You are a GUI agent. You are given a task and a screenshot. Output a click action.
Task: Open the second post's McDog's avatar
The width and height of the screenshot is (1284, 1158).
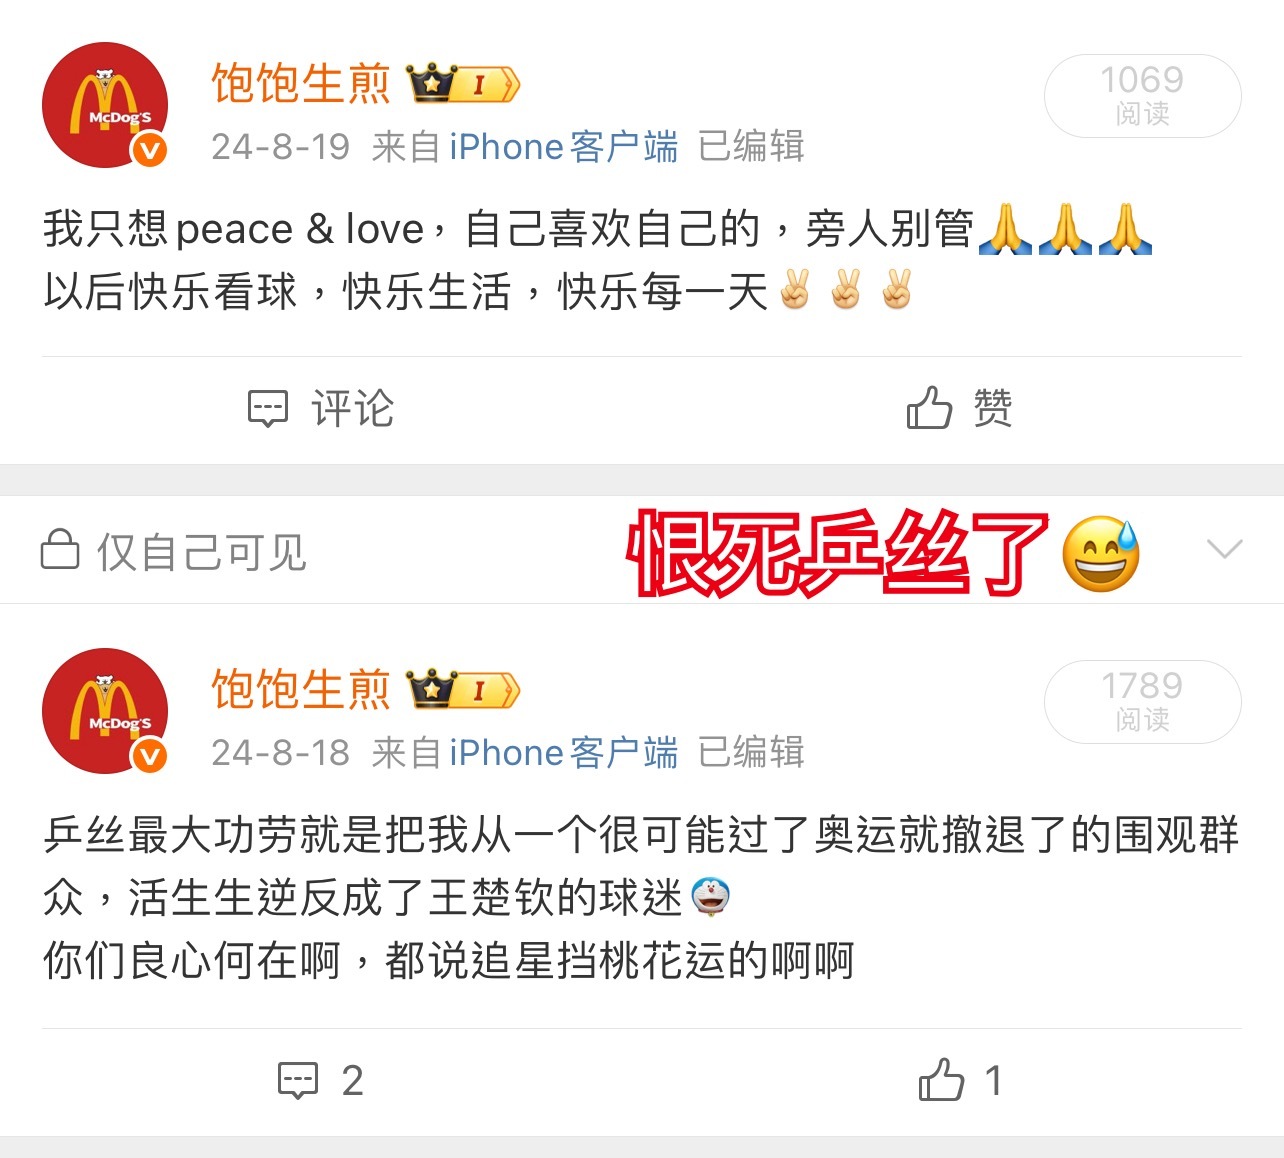pos(105,711)
